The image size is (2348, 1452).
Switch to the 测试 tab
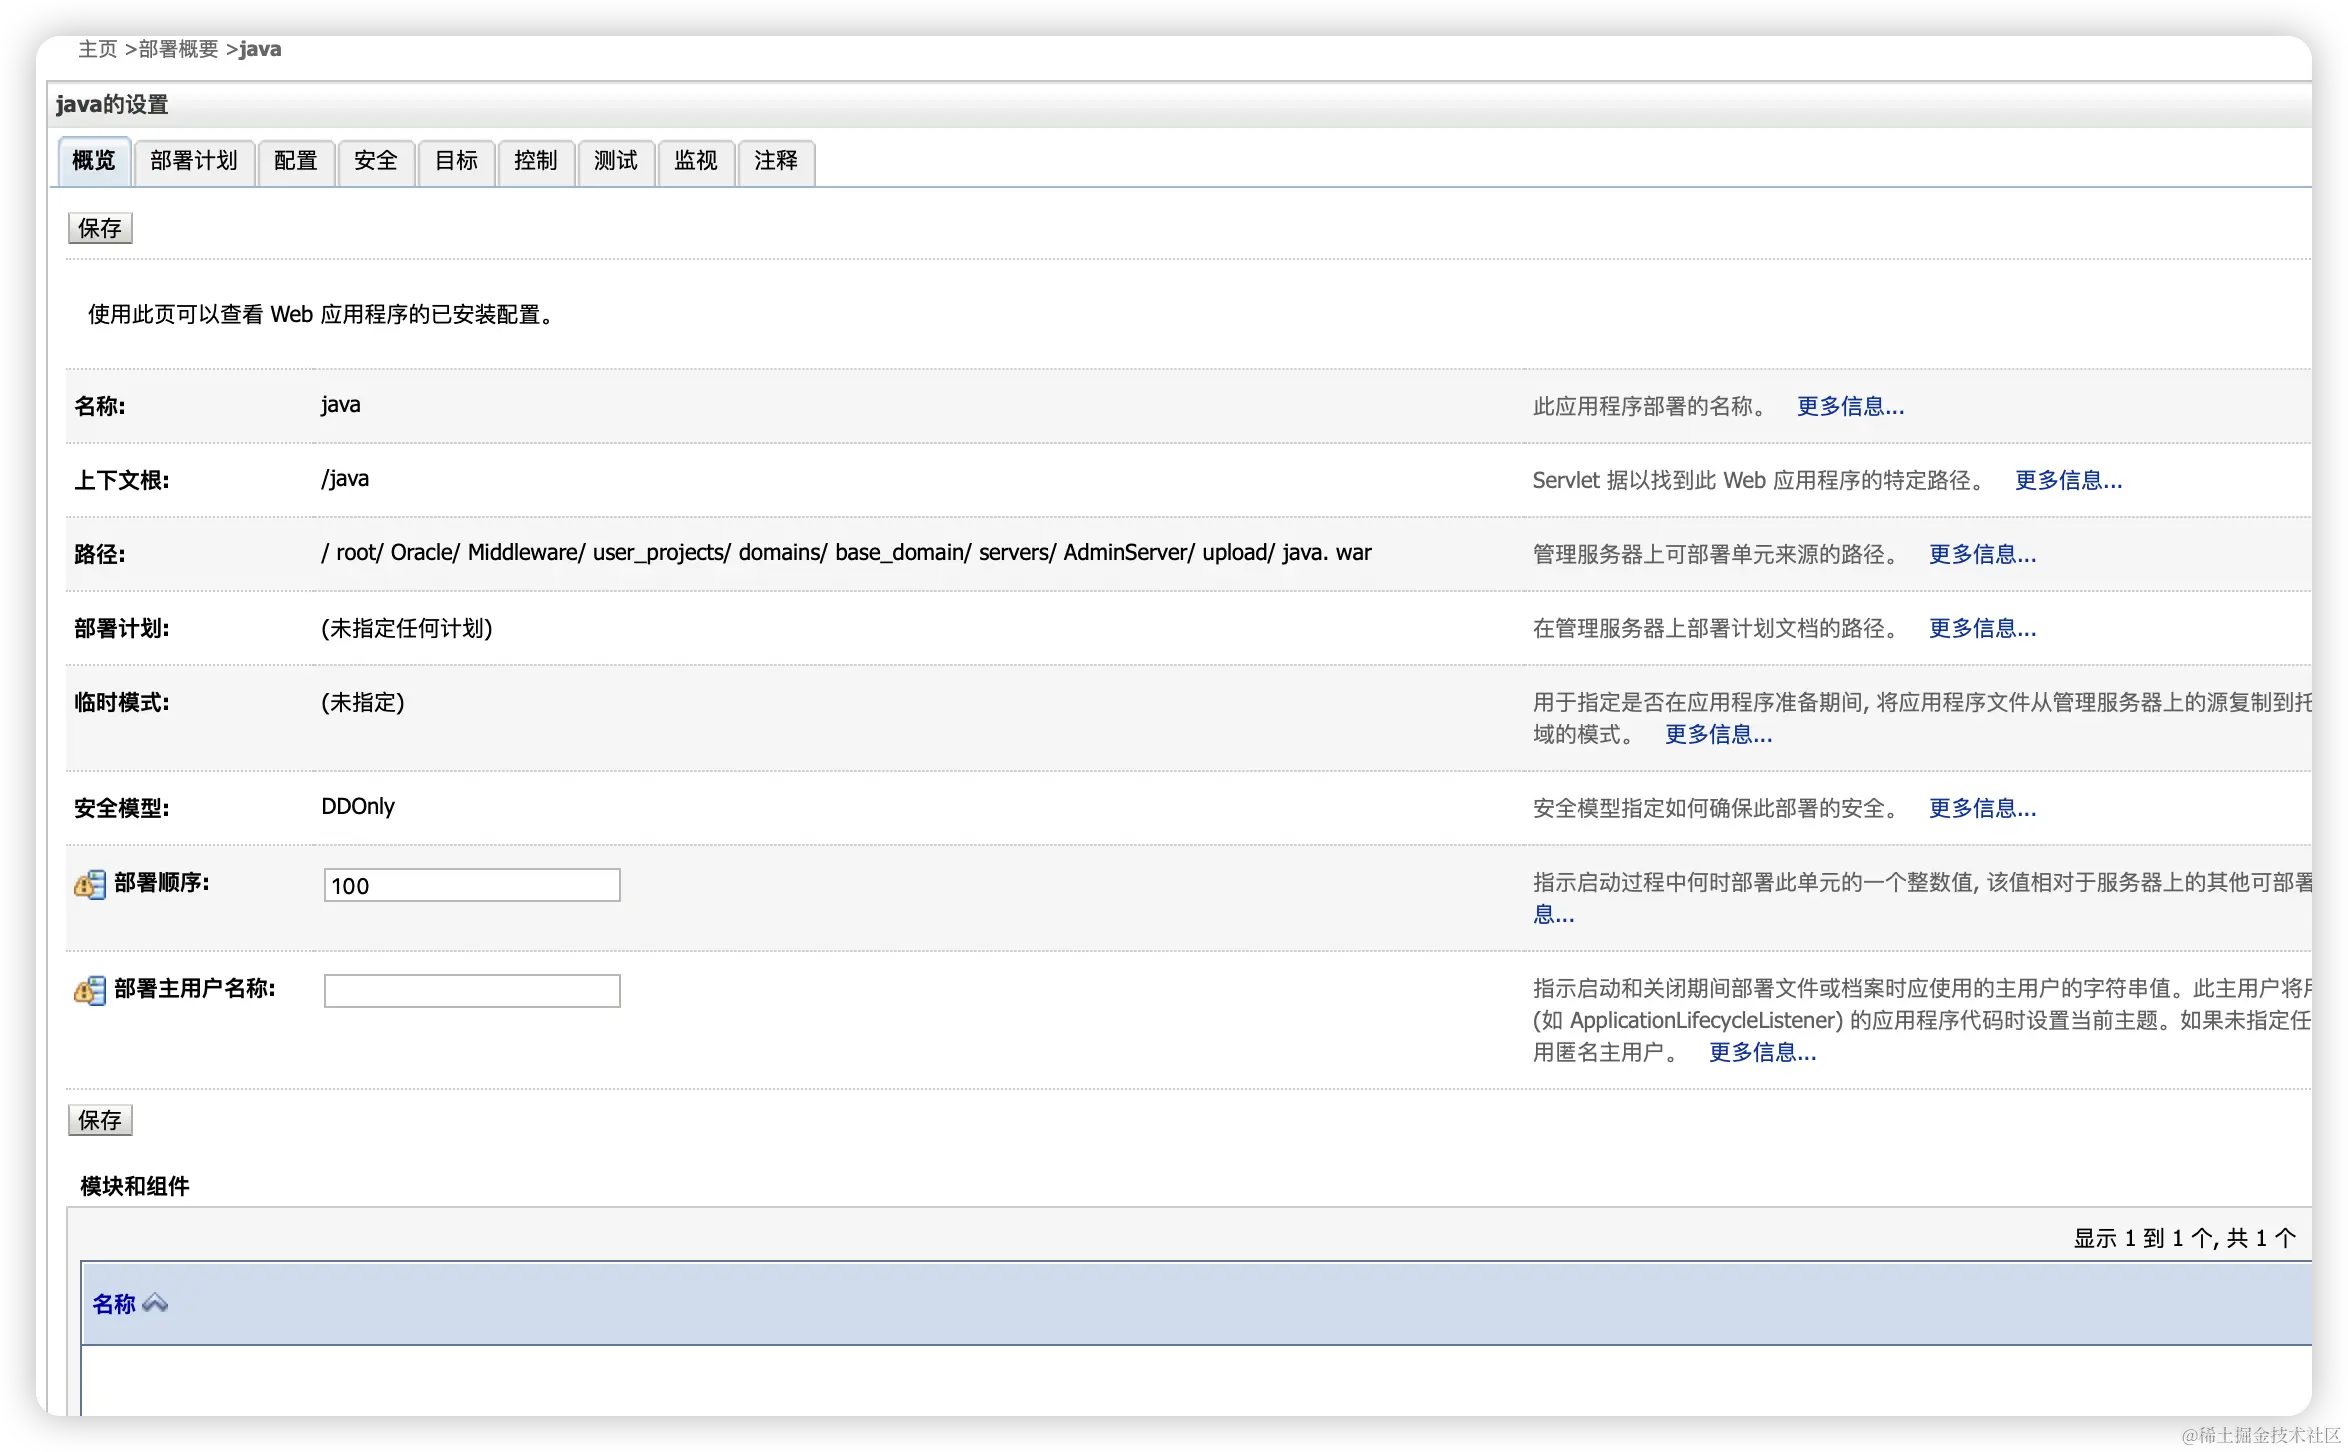click(x=616, y=161)
